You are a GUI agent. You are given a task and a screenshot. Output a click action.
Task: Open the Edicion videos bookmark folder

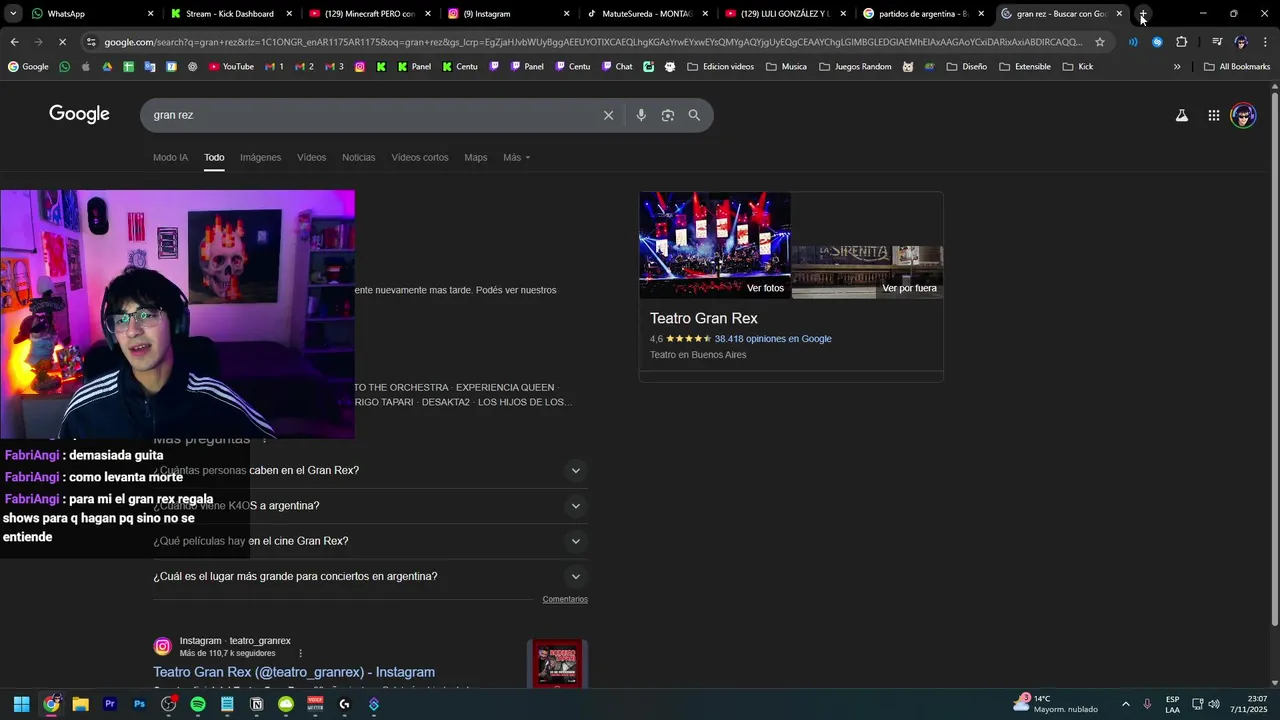pyautogui.click(x=720, y=67)
